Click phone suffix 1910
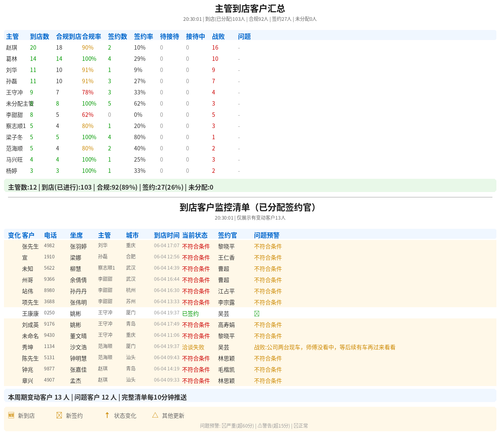This screenshot has width=500, height=448. click(49, 257)
